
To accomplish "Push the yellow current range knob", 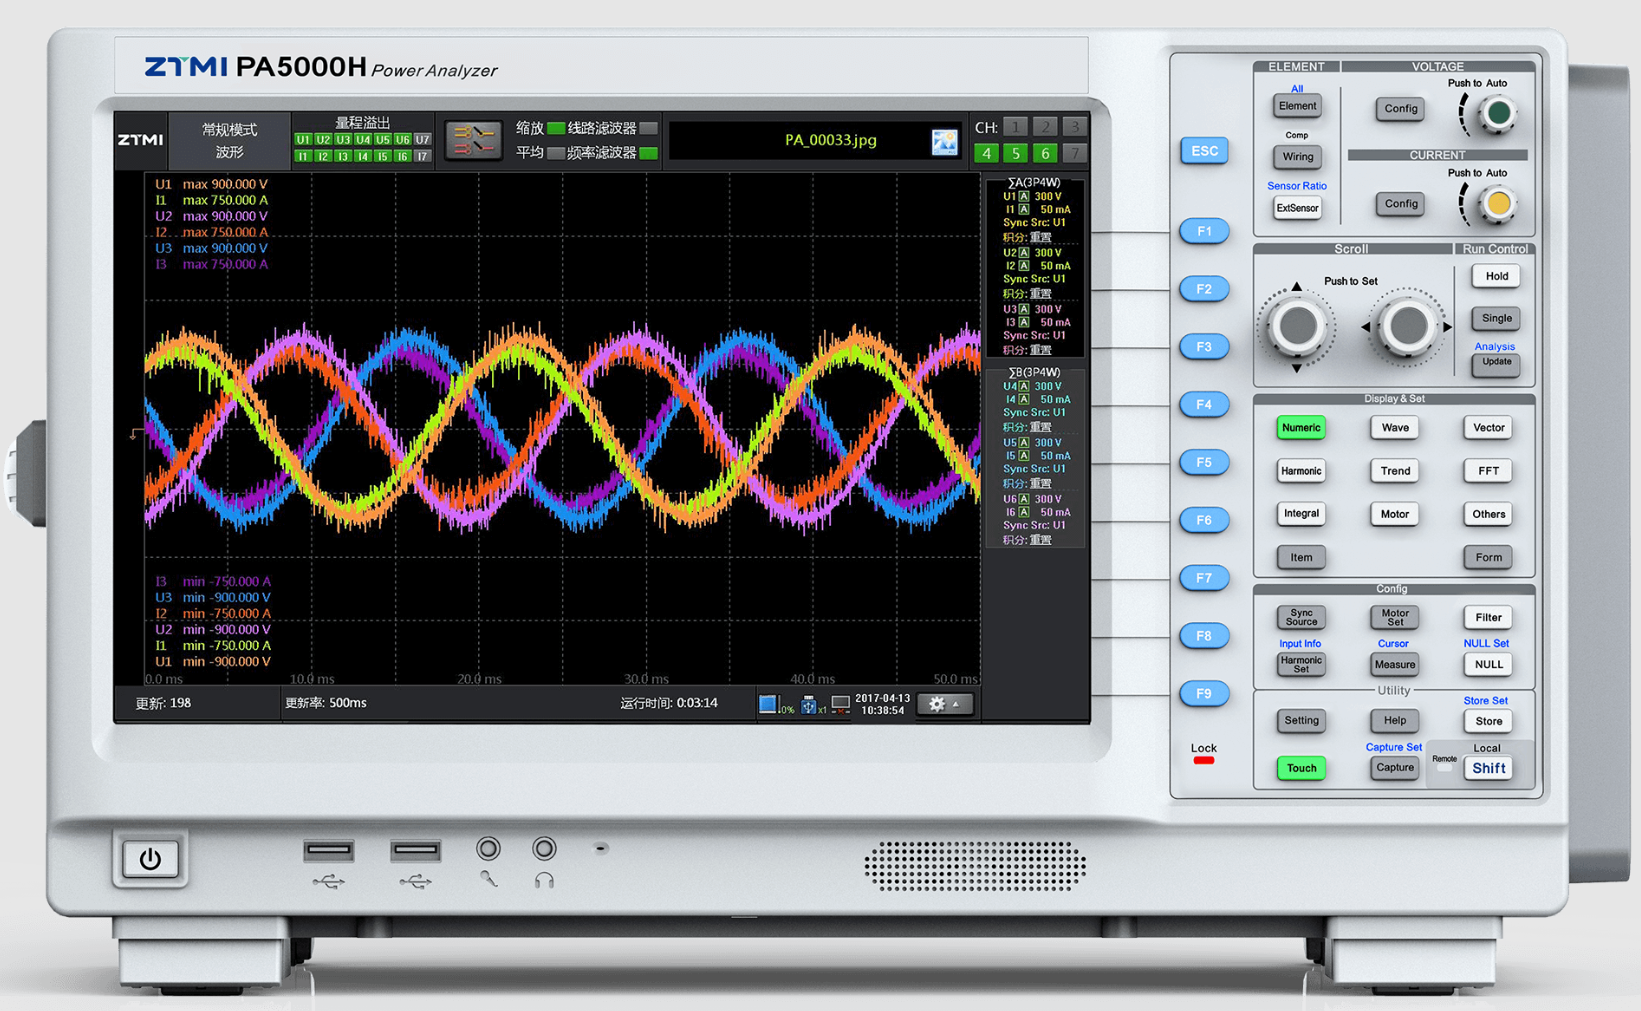I will (1497, 204).
